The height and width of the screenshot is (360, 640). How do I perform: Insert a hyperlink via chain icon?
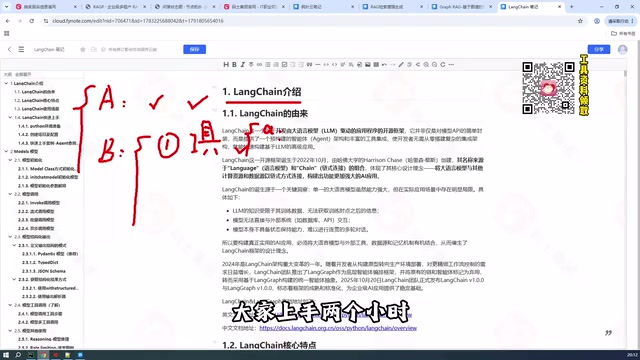click(259, 64)
